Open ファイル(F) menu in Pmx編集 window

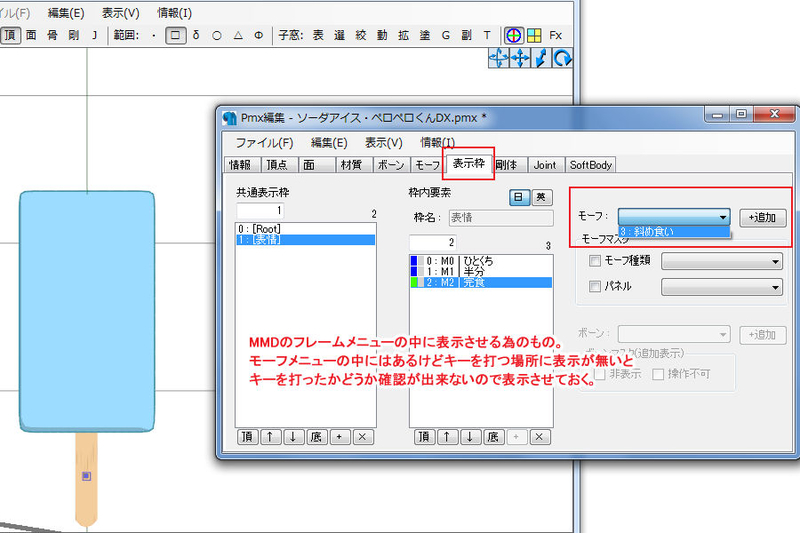point(264,142)
